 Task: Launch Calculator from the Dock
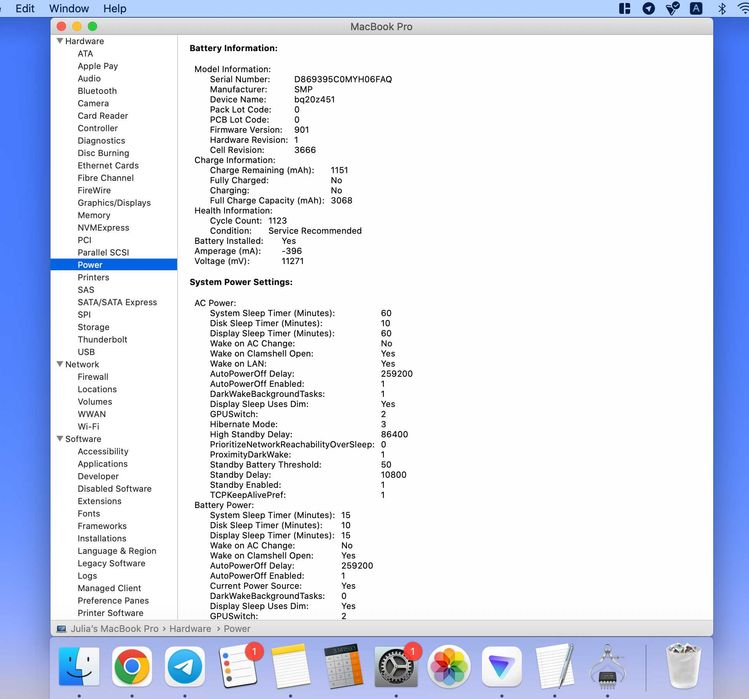(343, 666)
